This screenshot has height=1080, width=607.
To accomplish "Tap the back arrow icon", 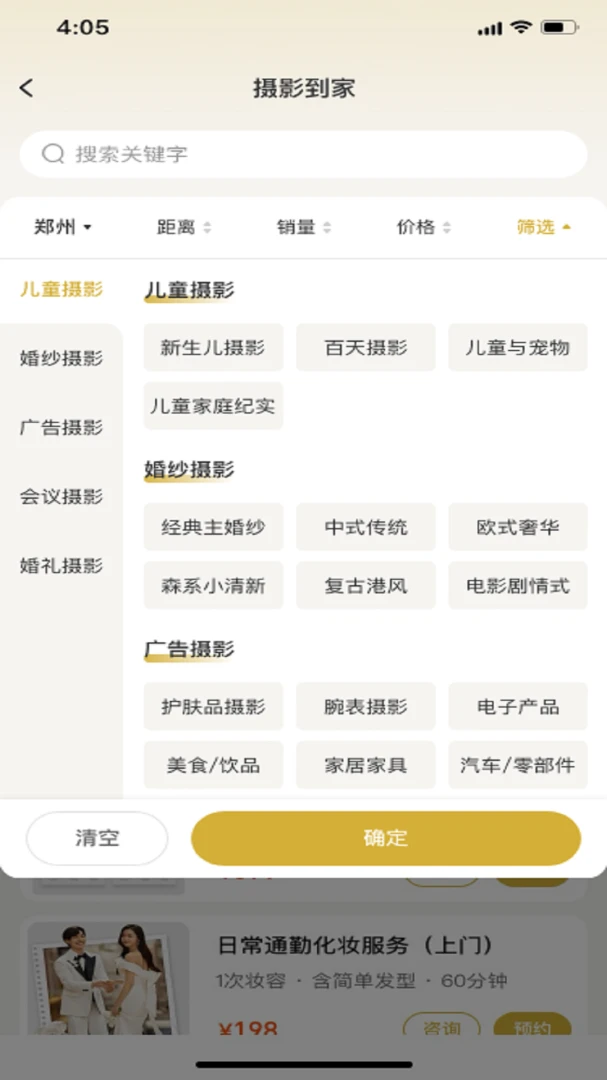I will (x=26, y=87).
